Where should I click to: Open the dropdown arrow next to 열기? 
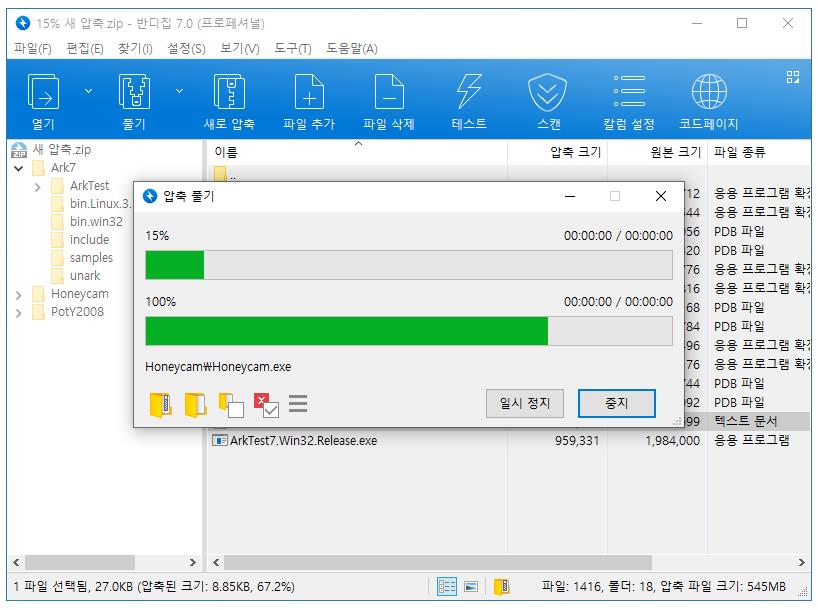click(x=89, y=91)
